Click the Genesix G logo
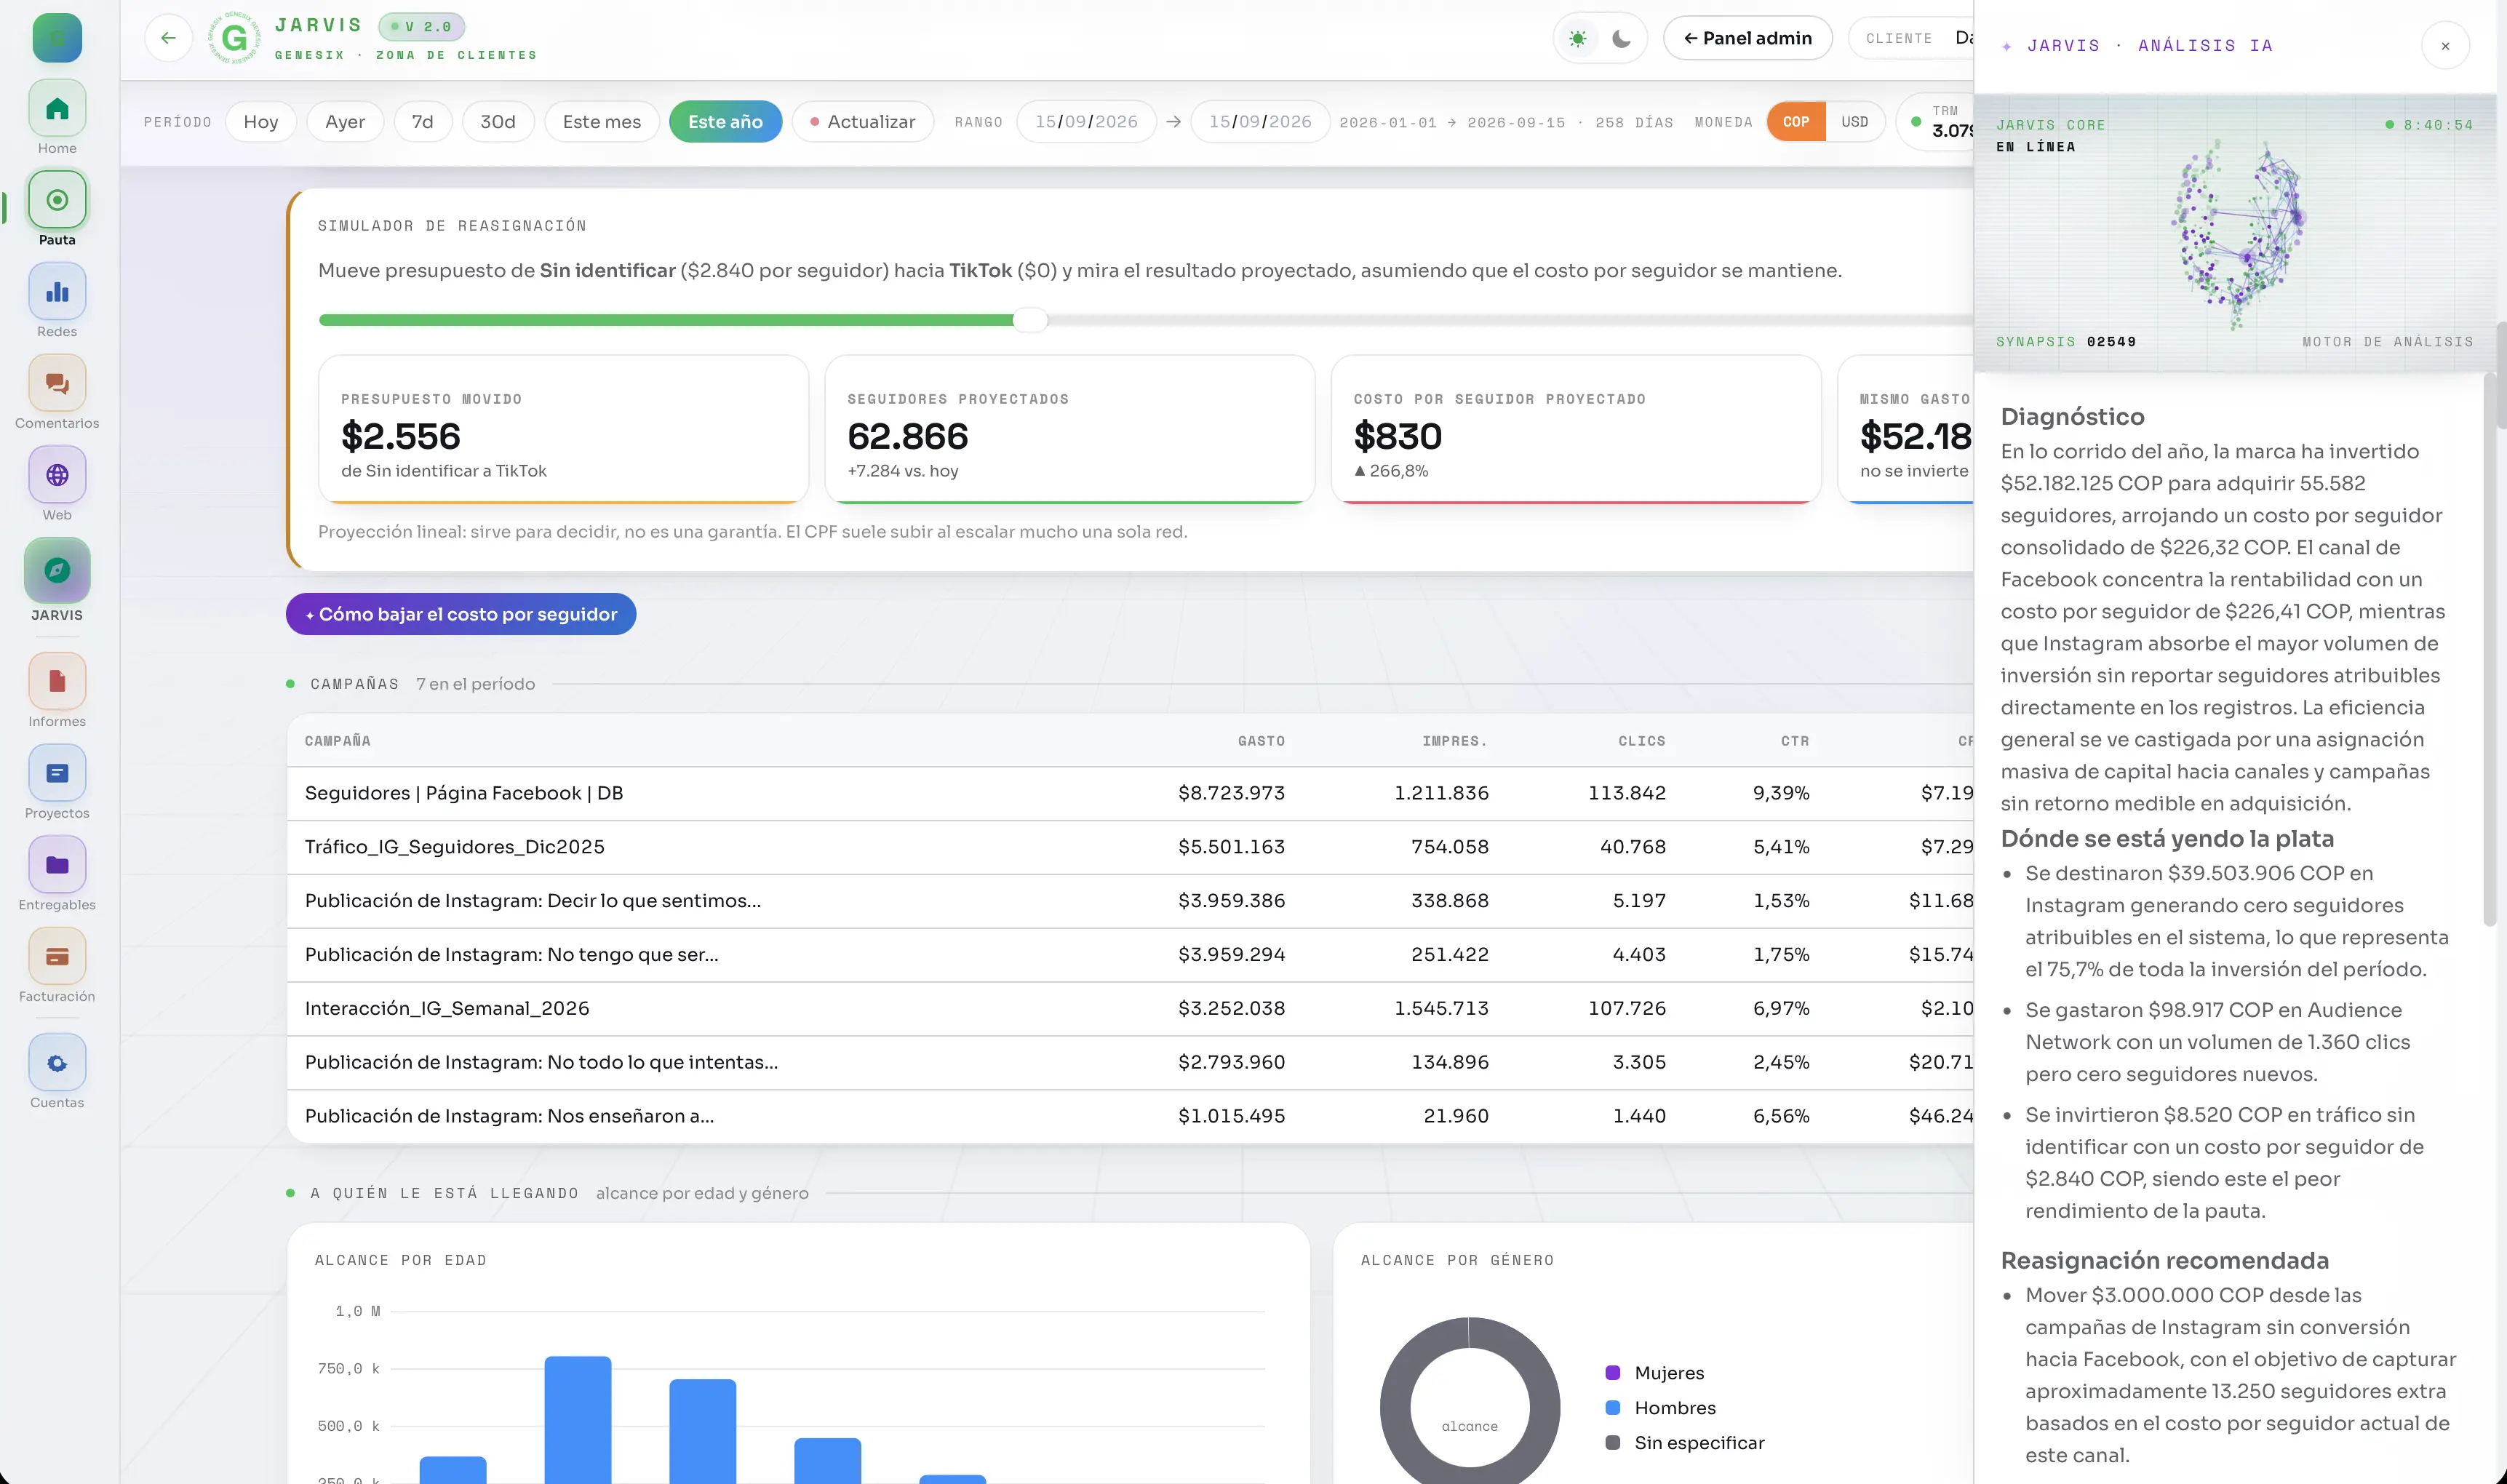This screenshot has height=1484, width=2507. [234, 38]
